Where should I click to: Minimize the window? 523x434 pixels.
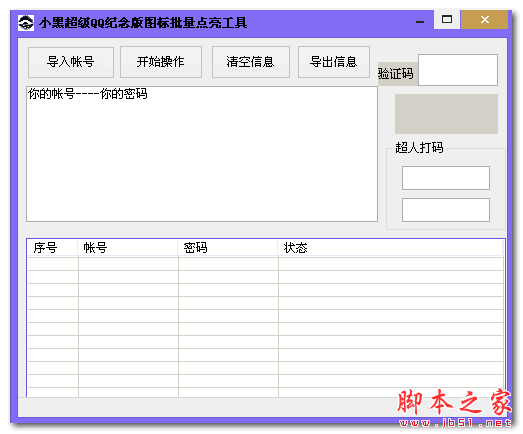[420, 22]
